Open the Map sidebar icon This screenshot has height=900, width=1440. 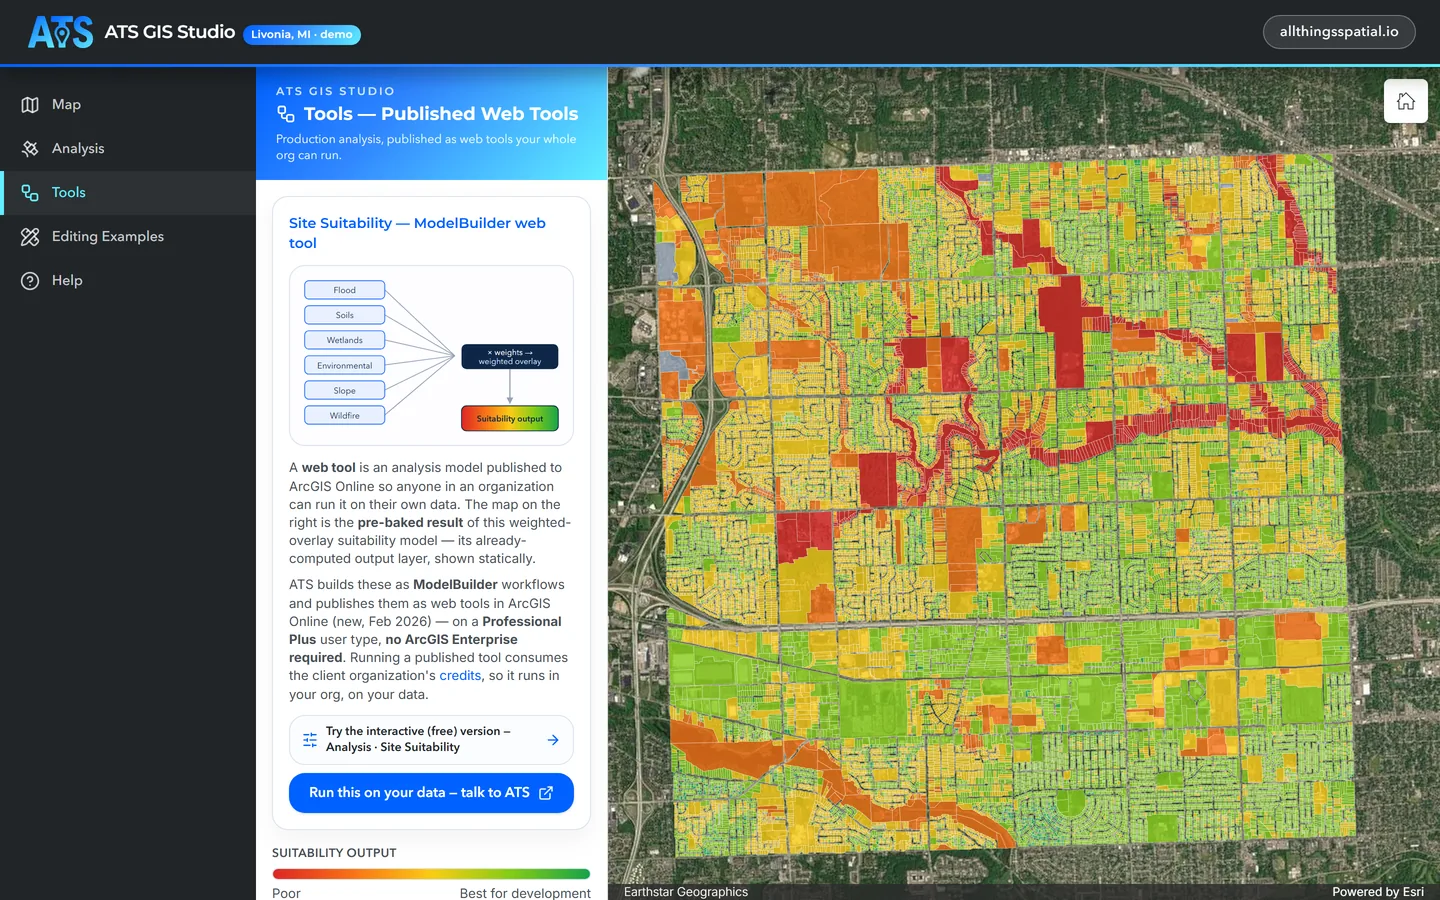(x=30, y=105)
